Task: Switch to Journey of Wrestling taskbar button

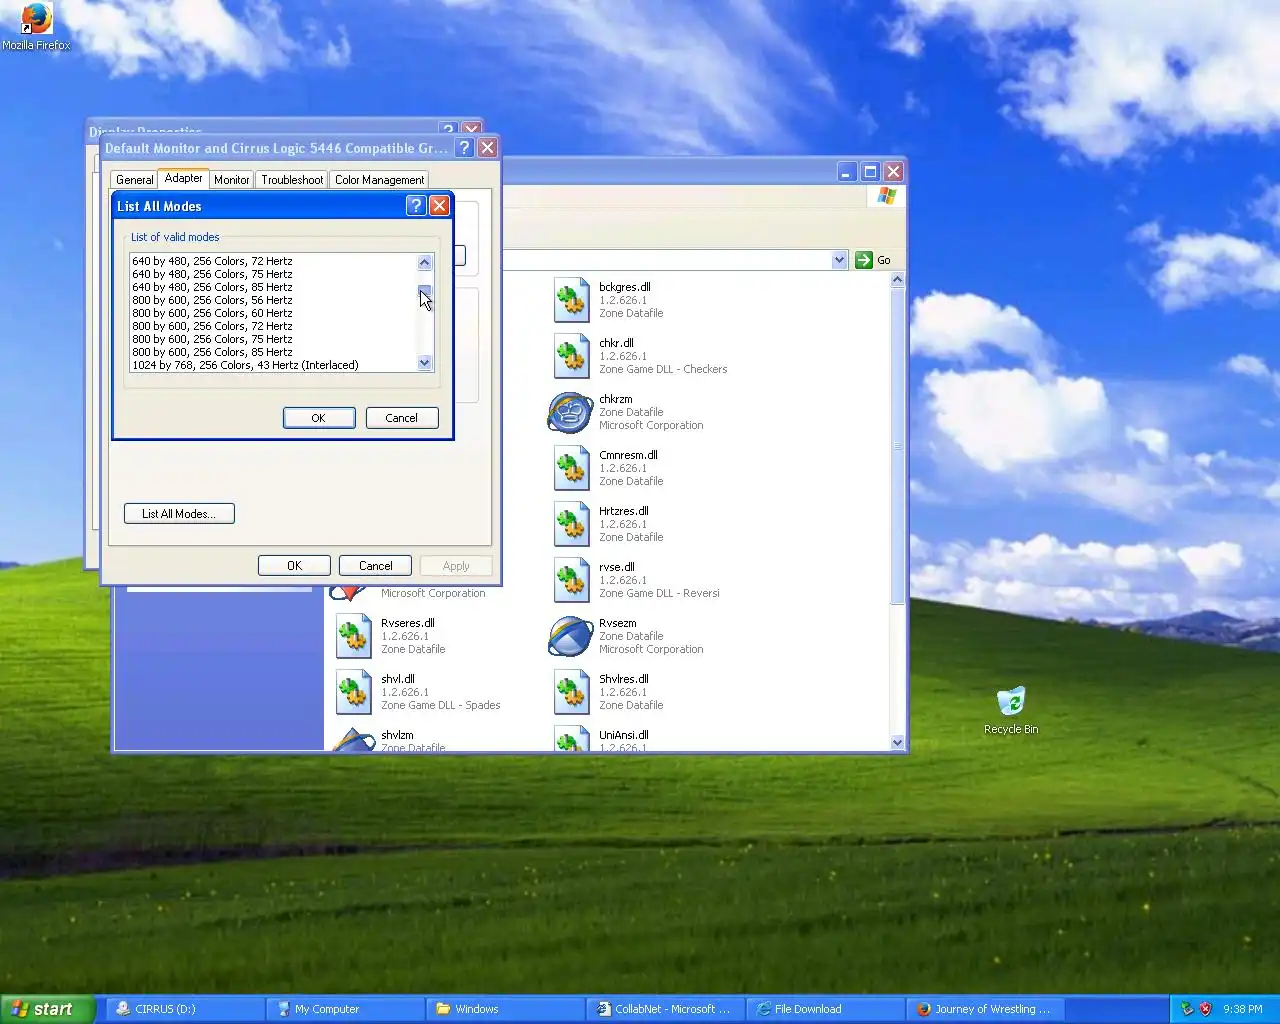Action: coord(985,1009)
